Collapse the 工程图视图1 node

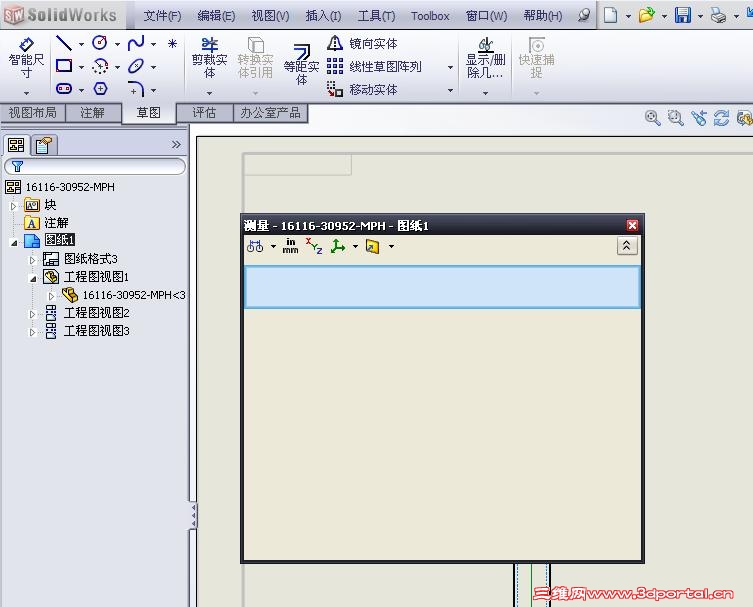click(33, 279)
